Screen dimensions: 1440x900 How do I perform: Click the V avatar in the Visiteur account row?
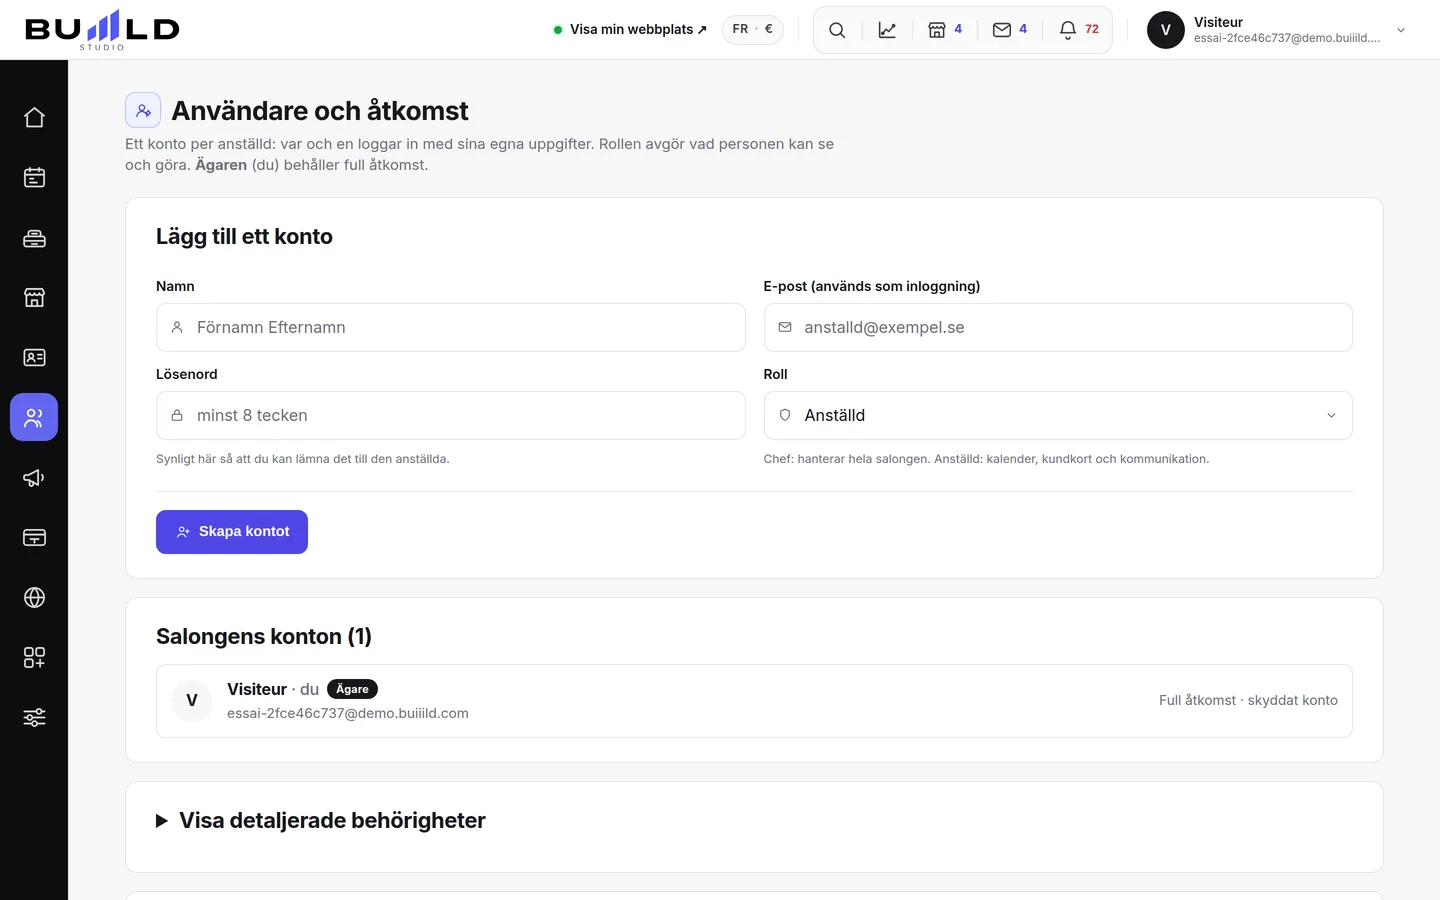[x=192, y=701]
